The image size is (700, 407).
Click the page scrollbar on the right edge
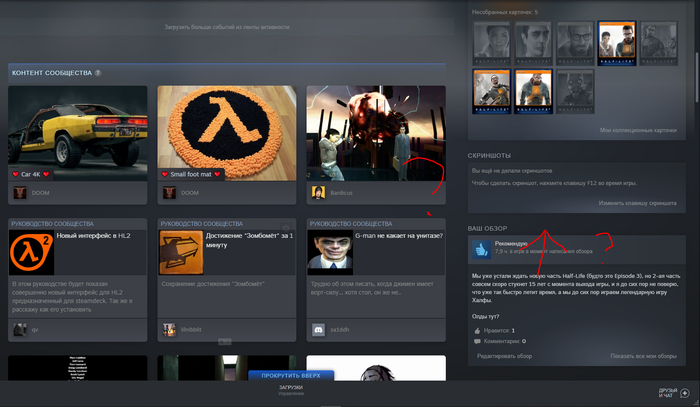tap(697, 76)
